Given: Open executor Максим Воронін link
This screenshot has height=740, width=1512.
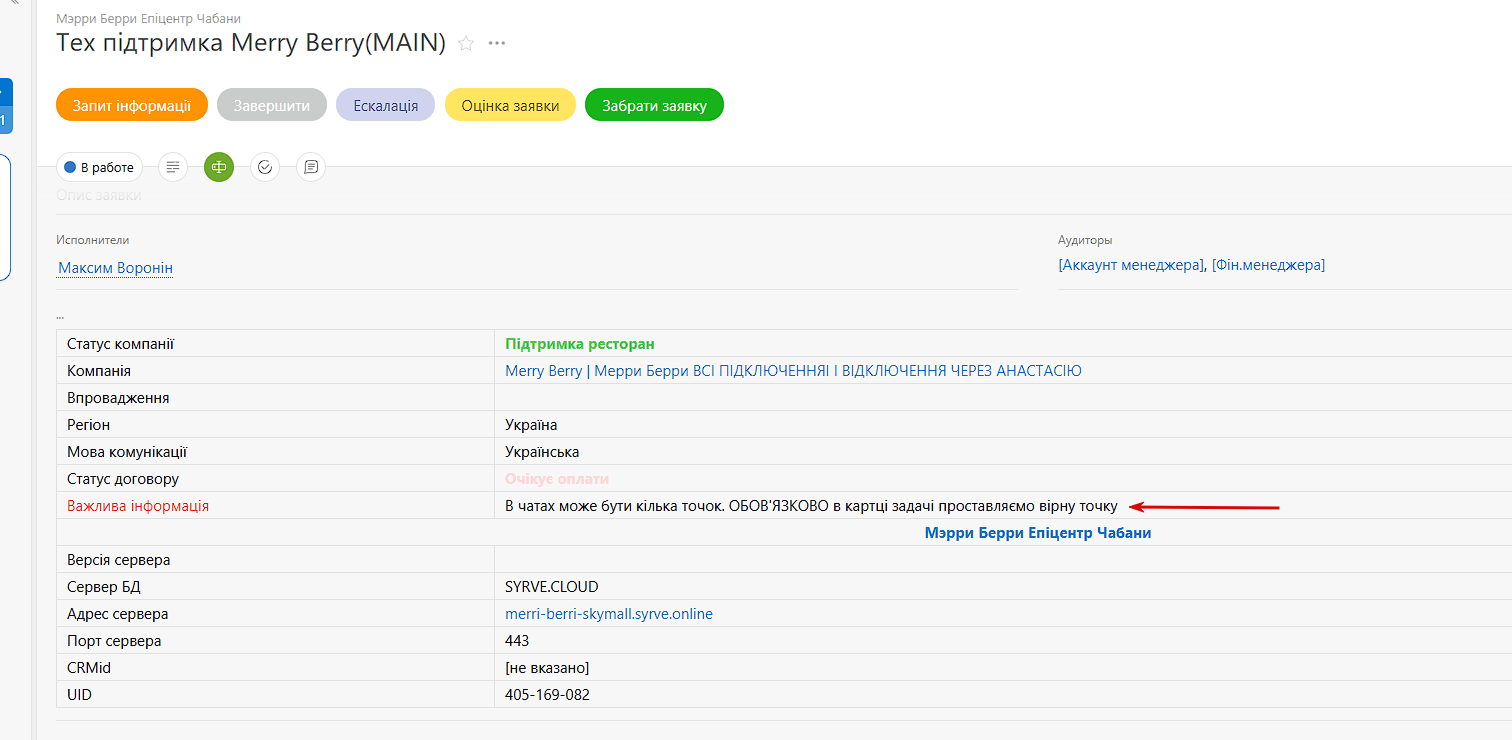Looking at the screenshot, I should (x=116, y=268).
